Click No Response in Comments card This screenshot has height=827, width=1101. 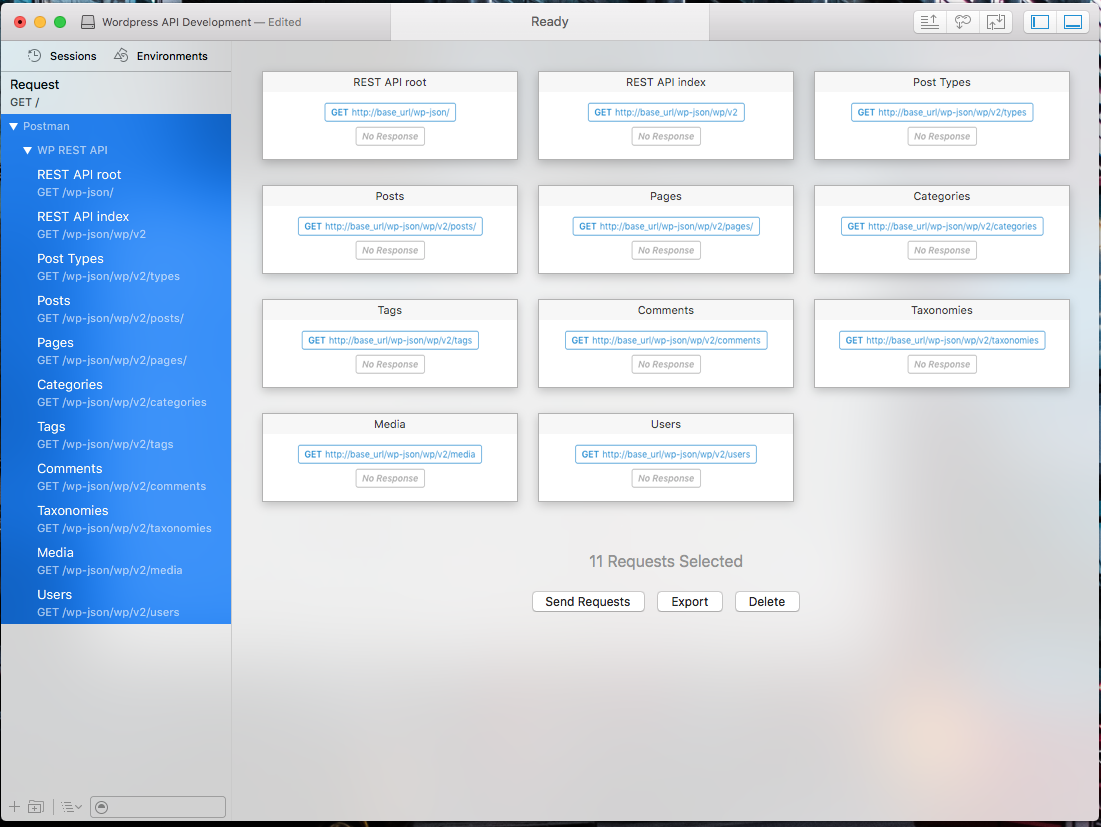(x=666, y=364)
